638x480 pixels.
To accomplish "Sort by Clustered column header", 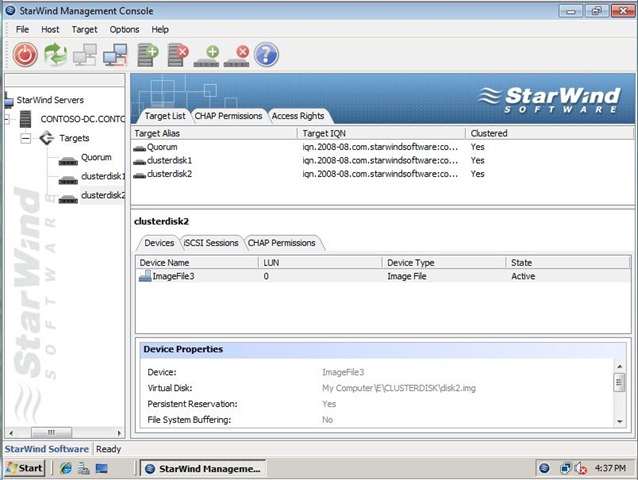I will coord(549,133).
